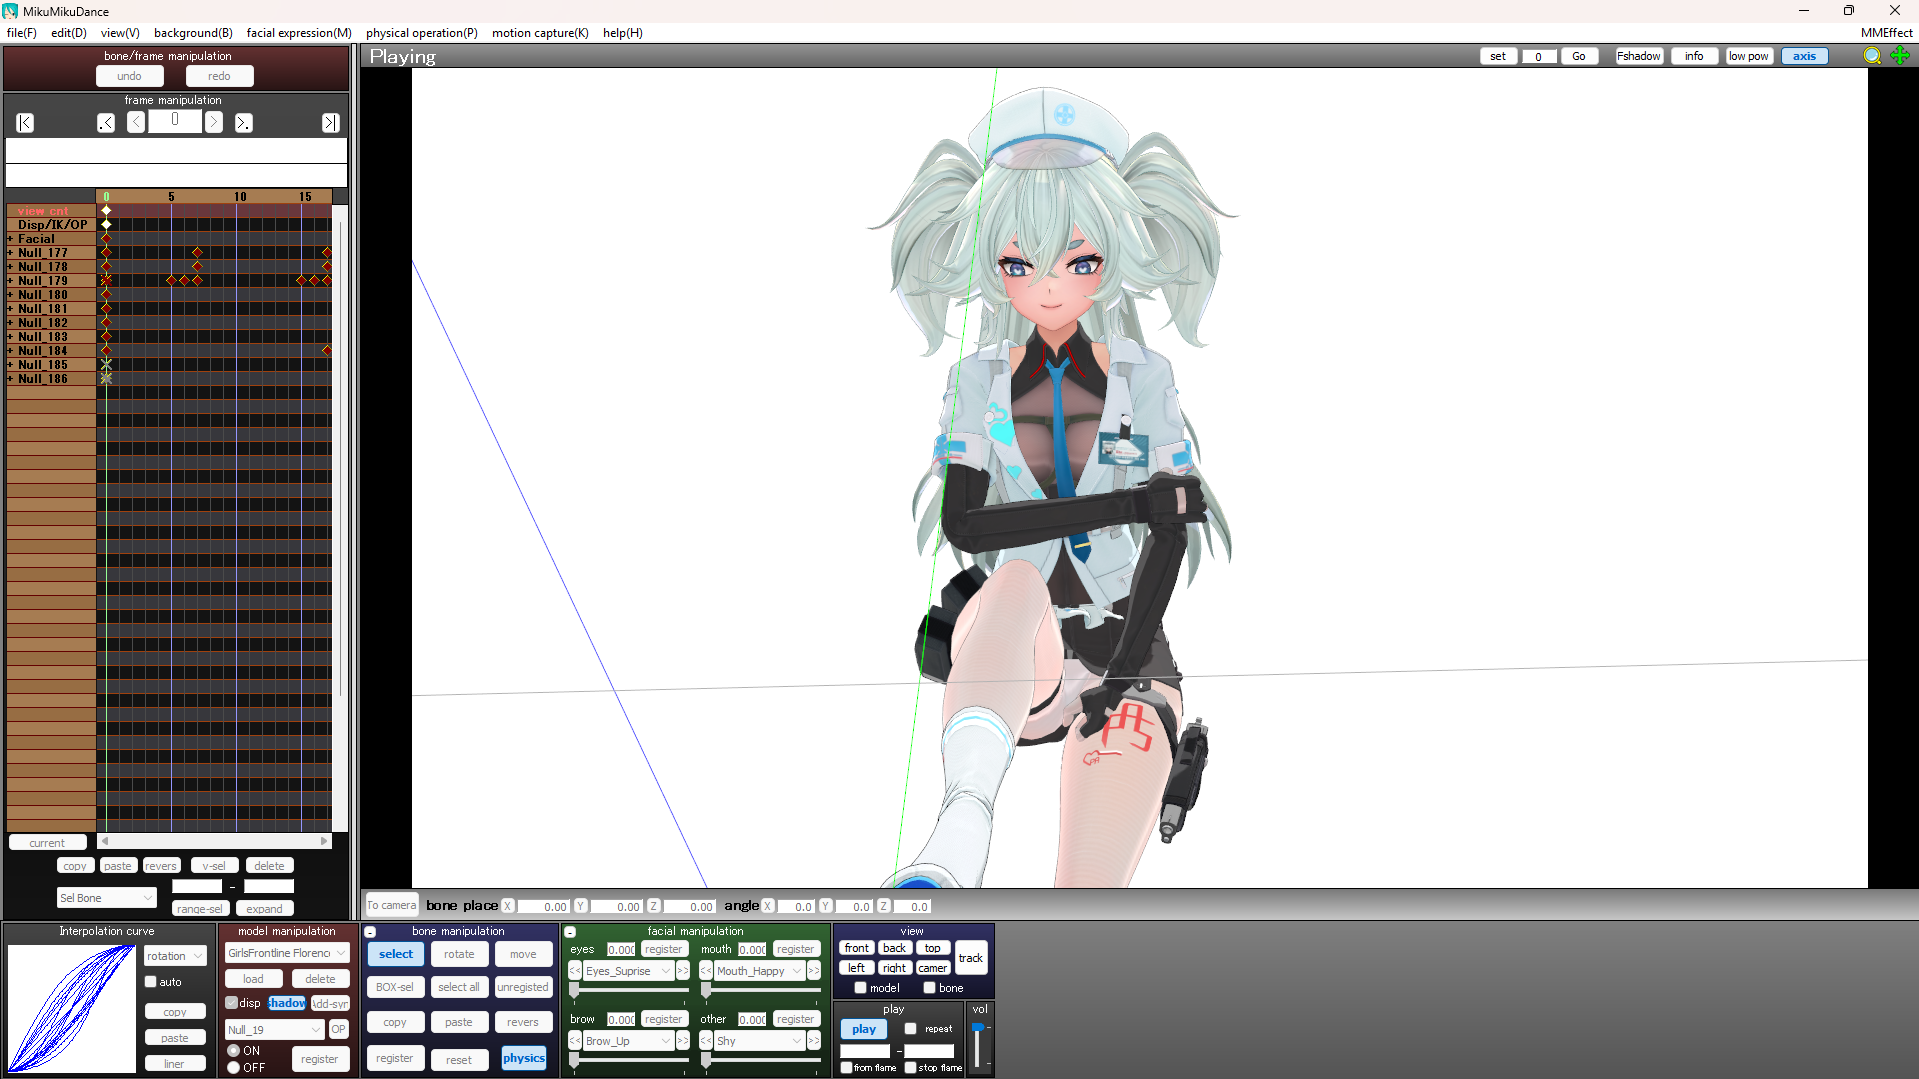Open the Brow_Up morph dropdown
The image size is (1919, 1079).
coord(629,1041)
